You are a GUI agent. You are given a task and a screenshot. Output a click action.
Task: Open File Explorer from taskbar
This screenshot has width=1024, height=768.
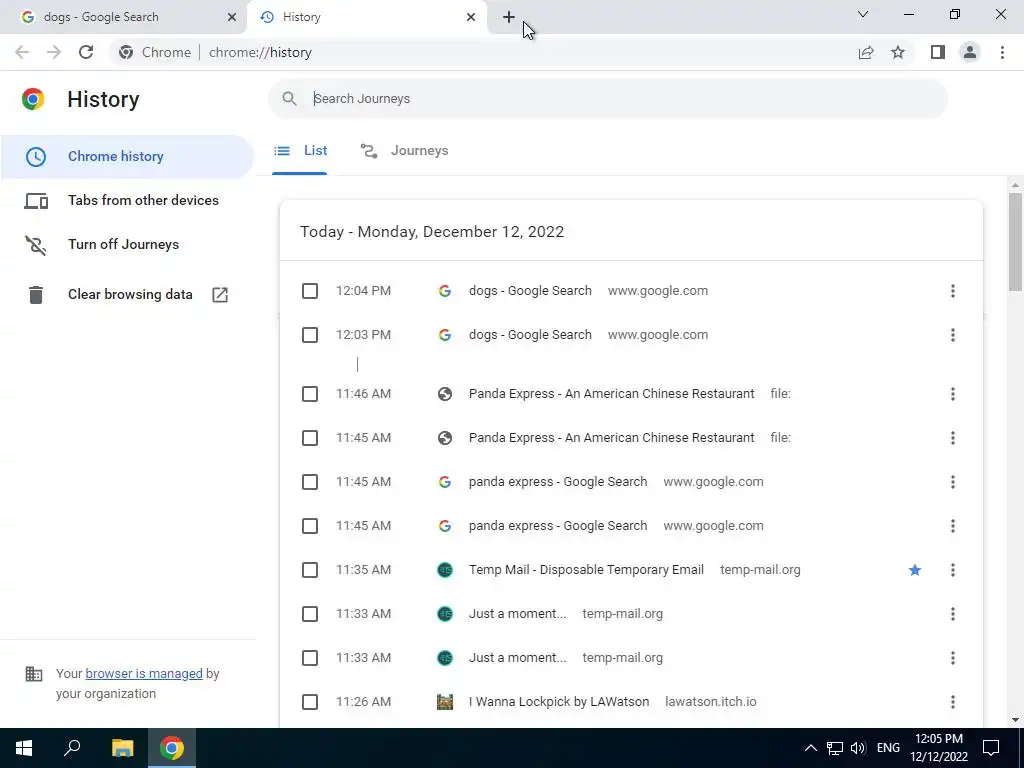pos(122,748)
